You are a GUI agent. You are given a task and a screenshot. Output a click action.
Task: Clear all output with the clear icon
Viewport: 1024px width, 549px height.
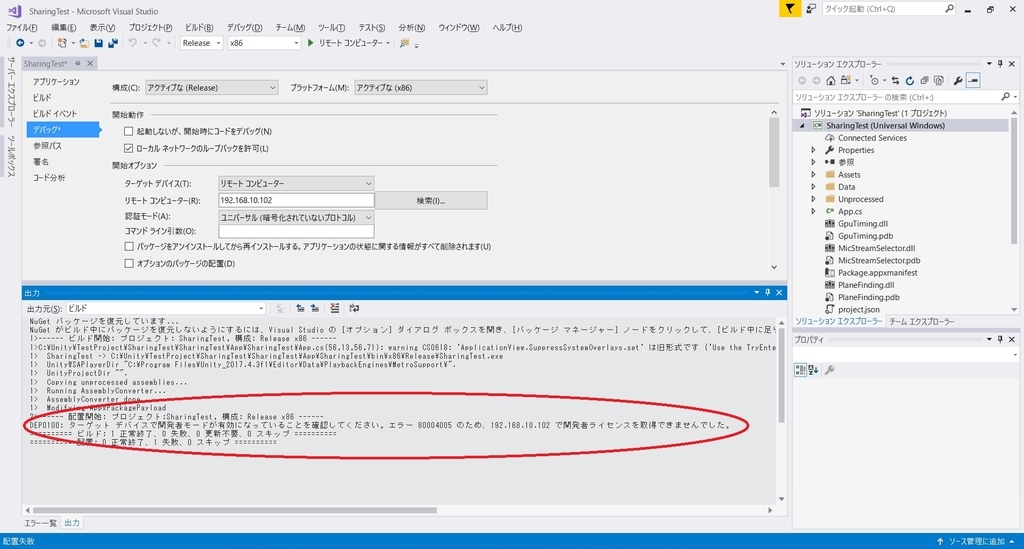[x=334, y=308]
